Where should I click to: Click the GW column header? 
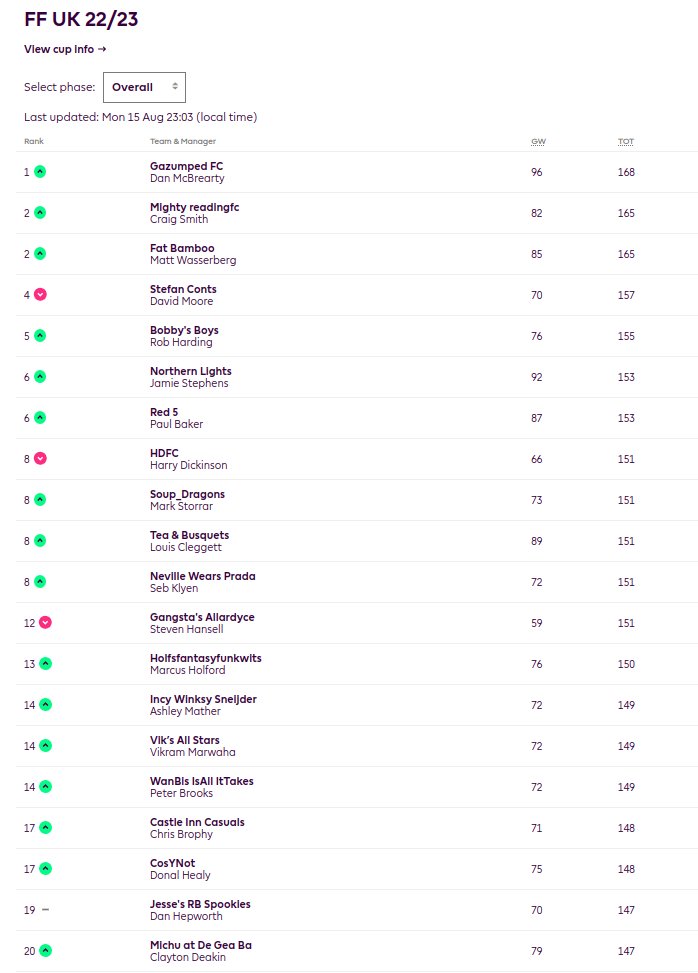point(537,141)
